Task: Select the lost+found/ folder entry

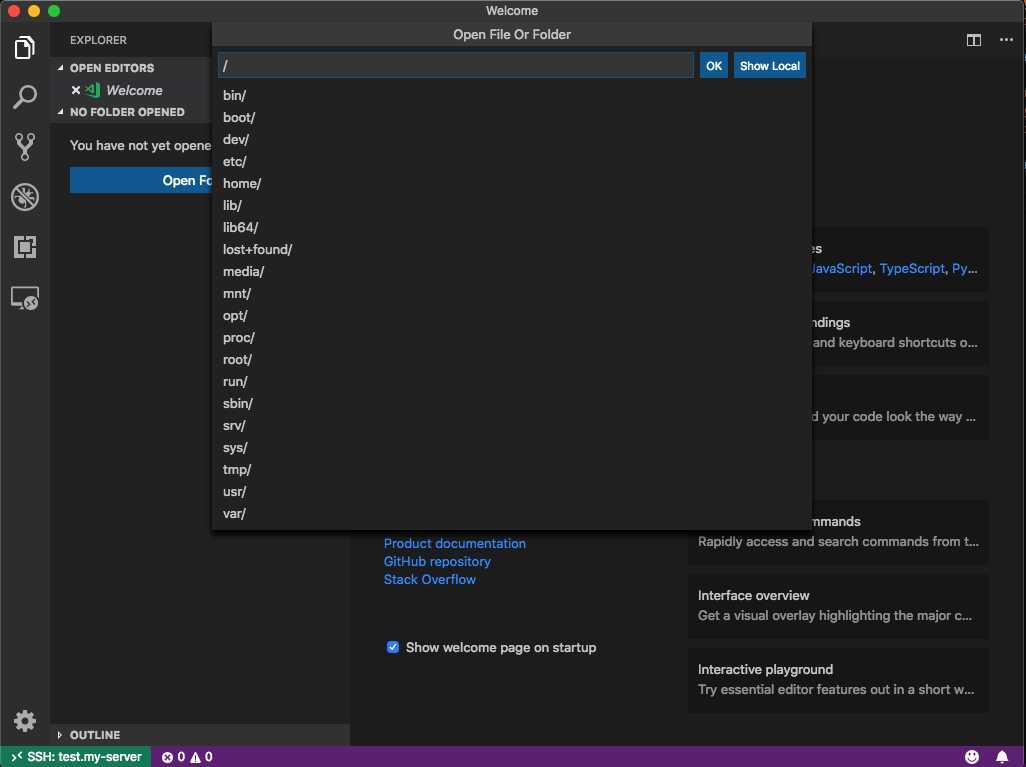Action: tap(512, 249)
